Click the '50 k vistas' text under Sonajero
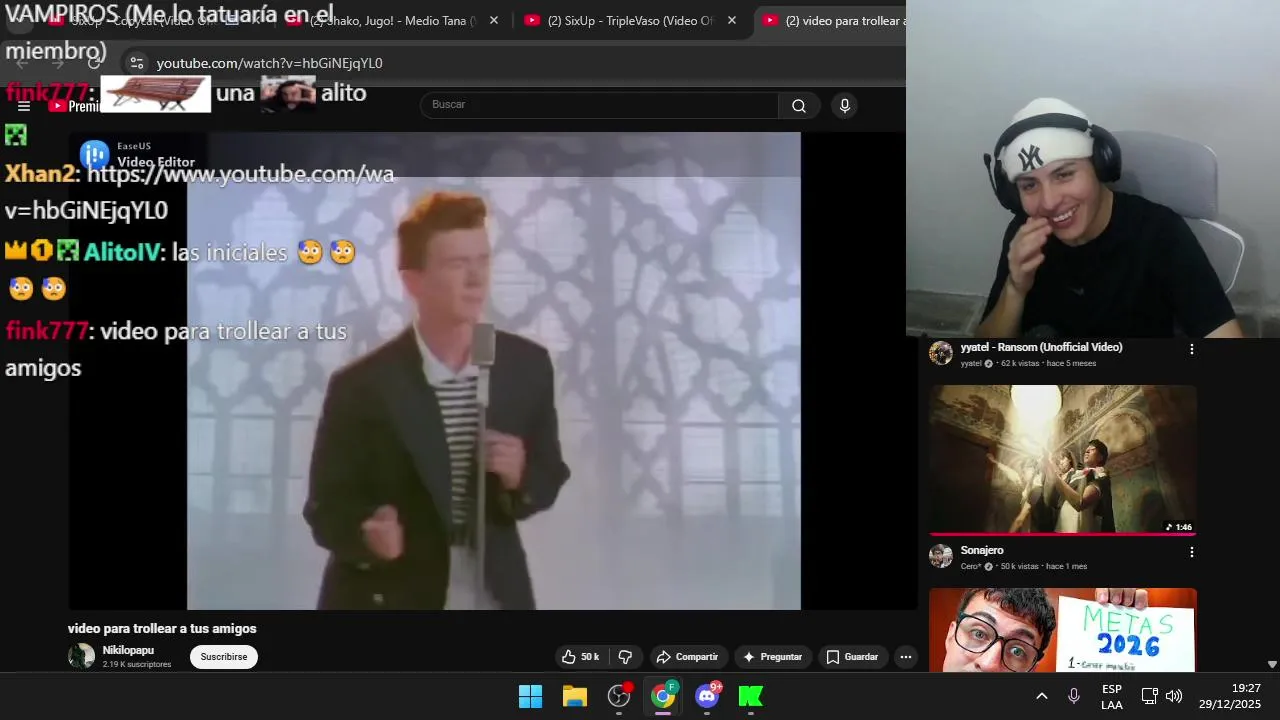Image resolution: width=1280 pixels, height=720 pixels. point(1019,566)
